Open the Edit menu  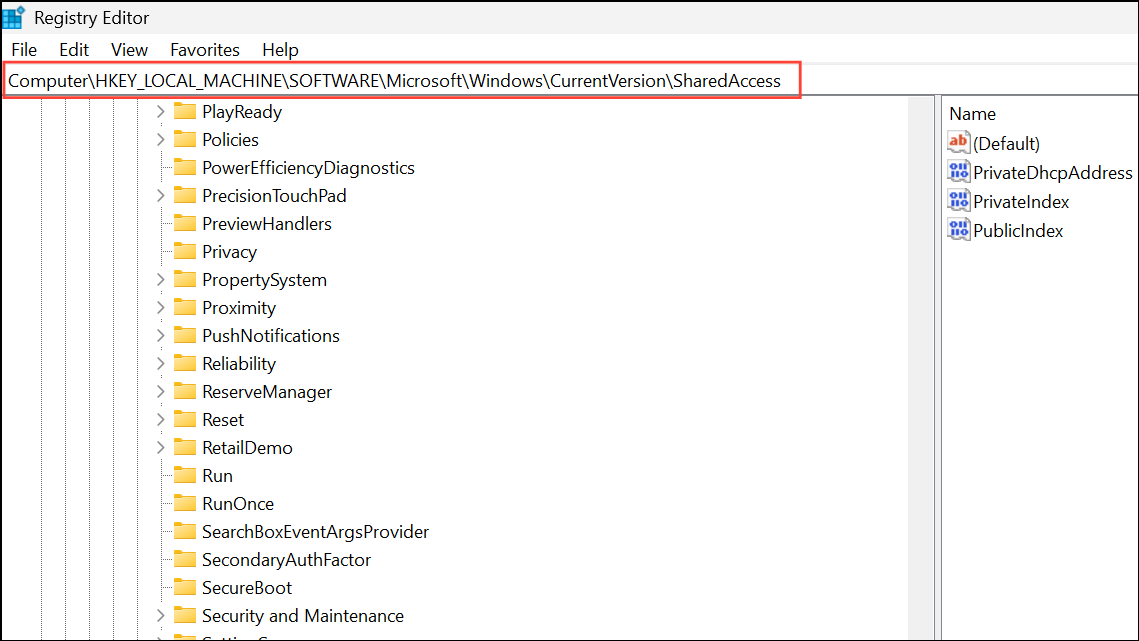tap(74, 49)
